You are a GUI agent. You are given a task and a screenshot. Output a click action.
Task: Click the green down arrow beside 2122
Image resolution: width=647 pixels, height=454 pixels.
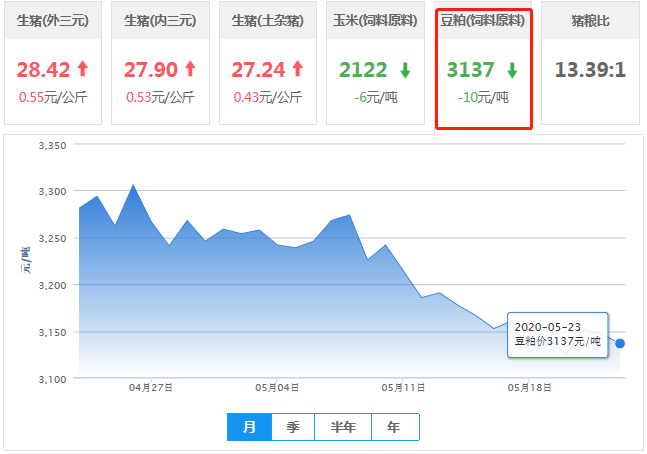pos(405,70)
